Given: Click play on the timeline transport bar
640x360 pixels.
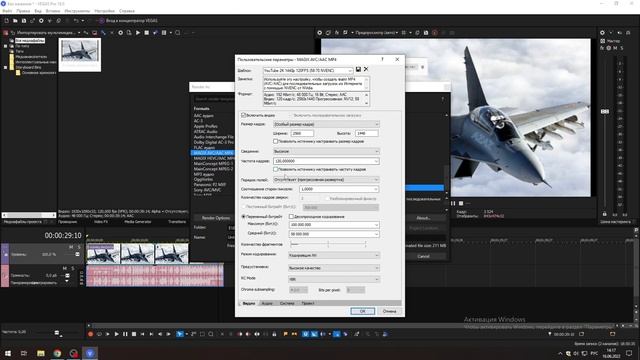Looking at the screenshot, I should click(x=116, y=334).
